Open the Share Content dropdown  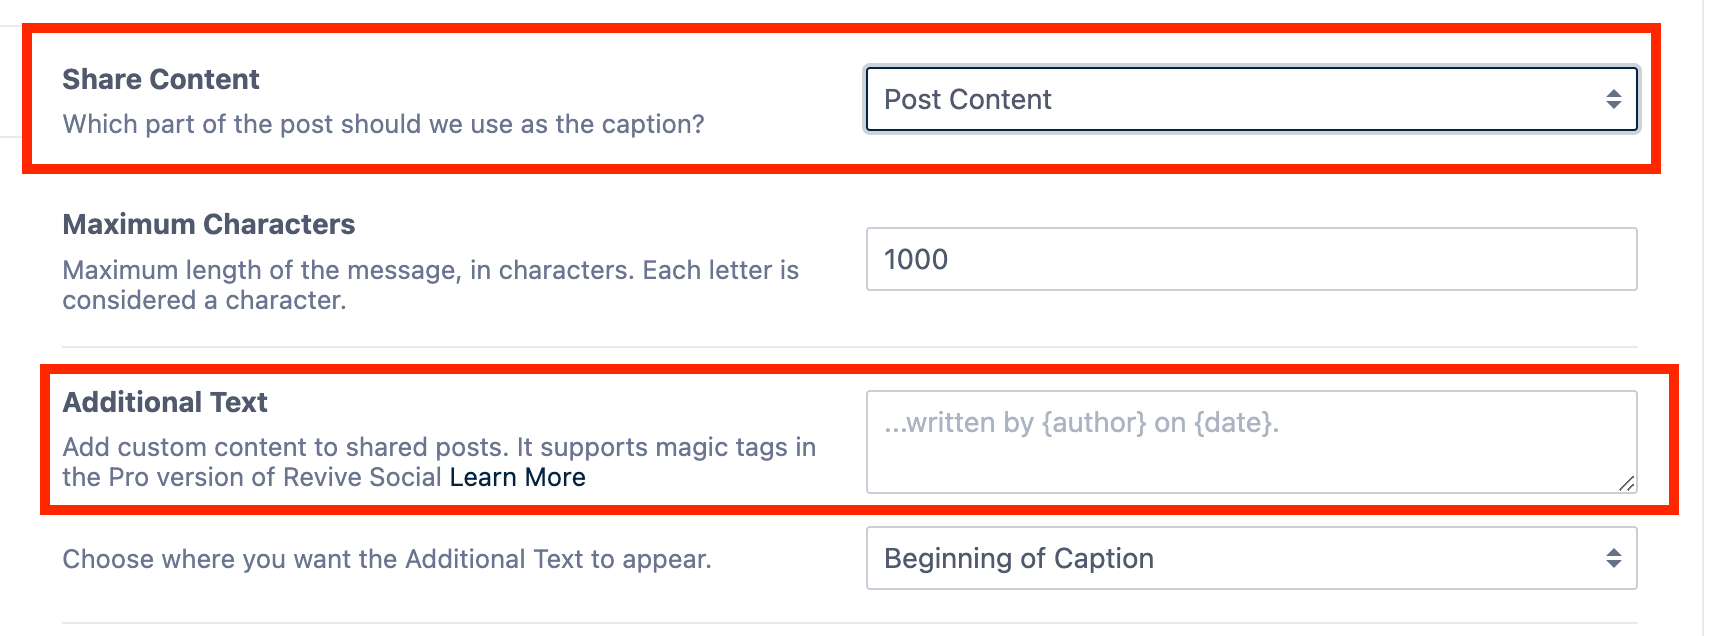pyautogui.click(x=1250, y=99)
